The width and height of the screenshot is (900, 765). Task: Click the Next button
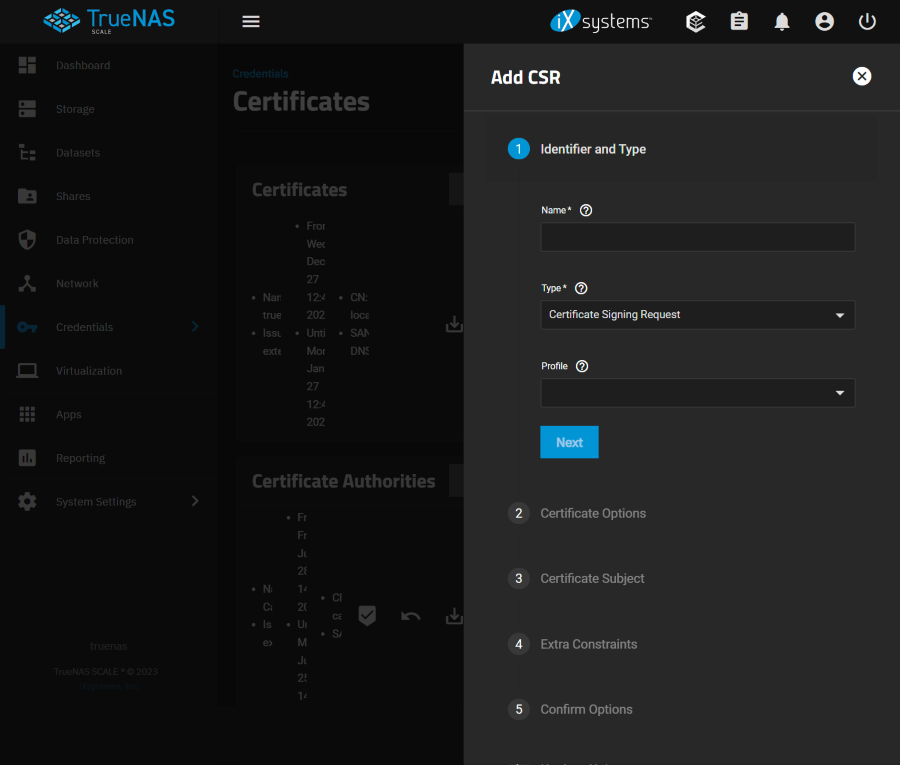click(x=569, y=442)
